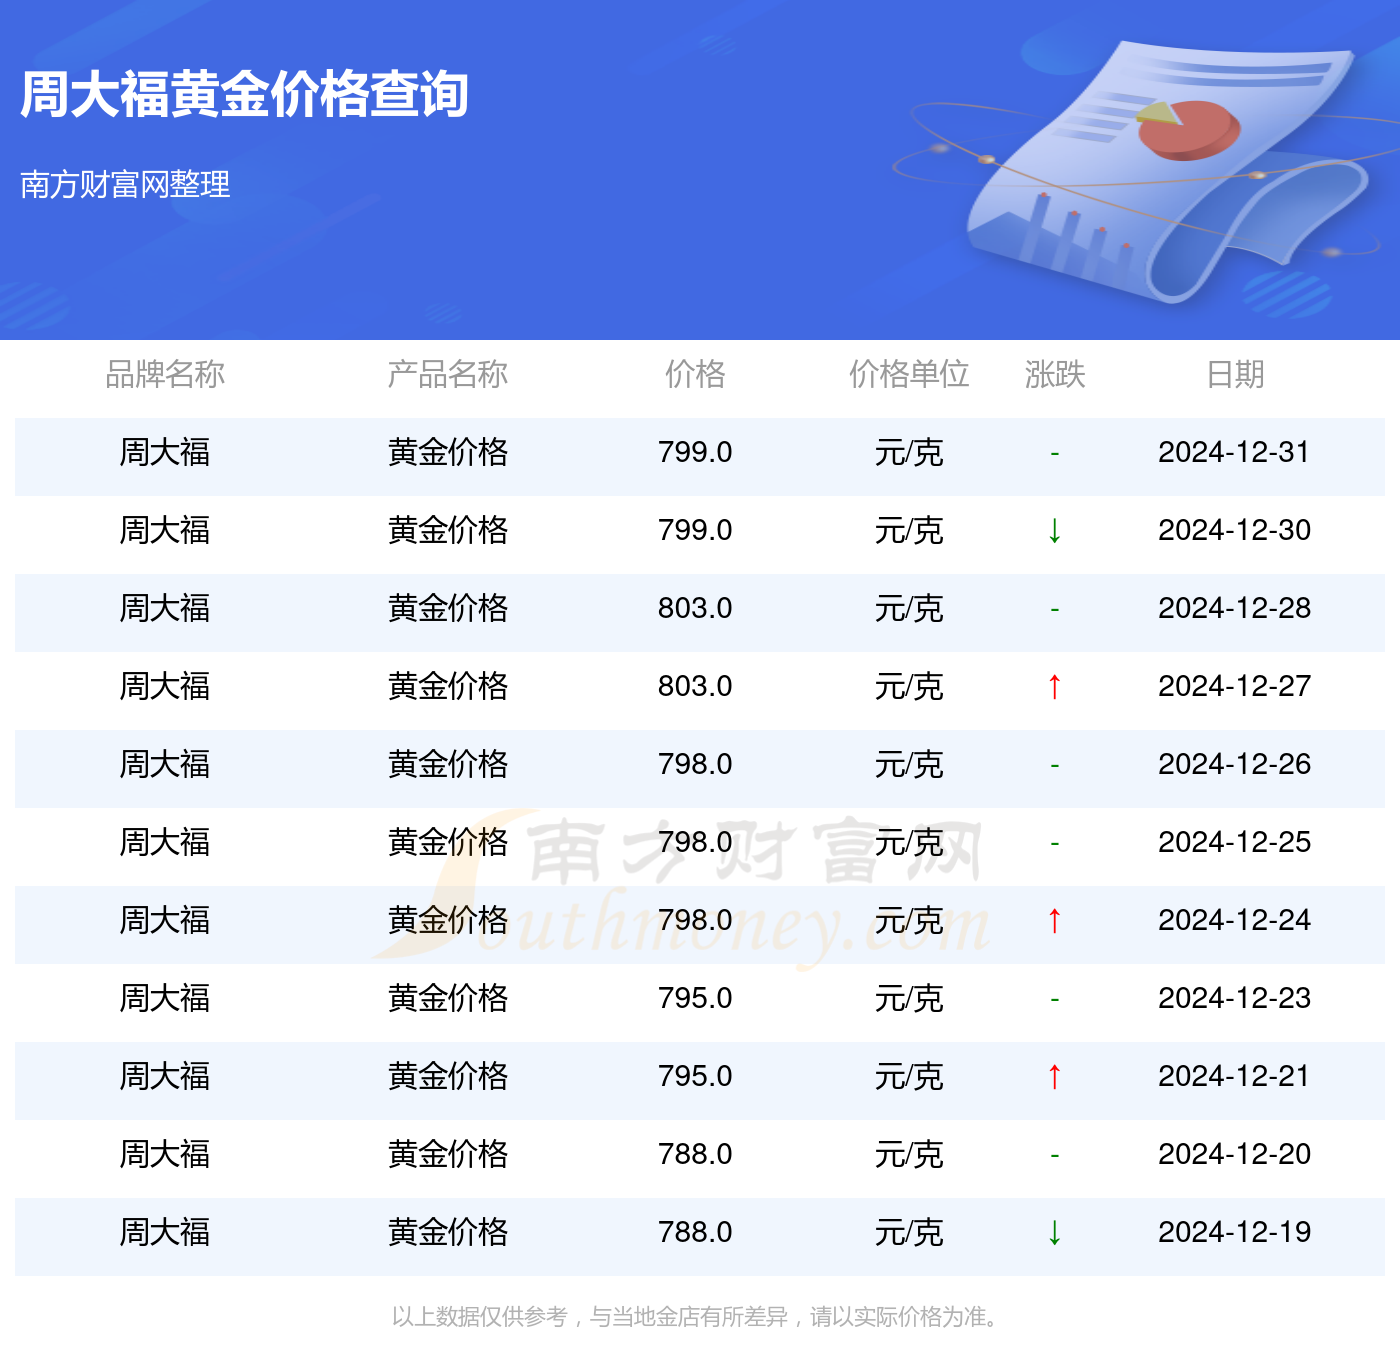Click the 涨跌 column header

[1055, 375]
